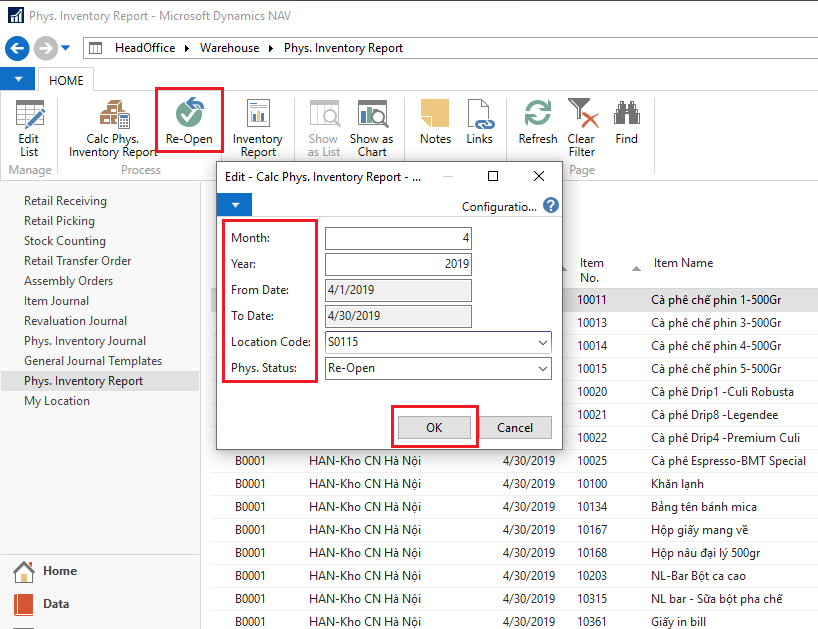Click the Month input field
818x629 pixels.
click(398, 238)
